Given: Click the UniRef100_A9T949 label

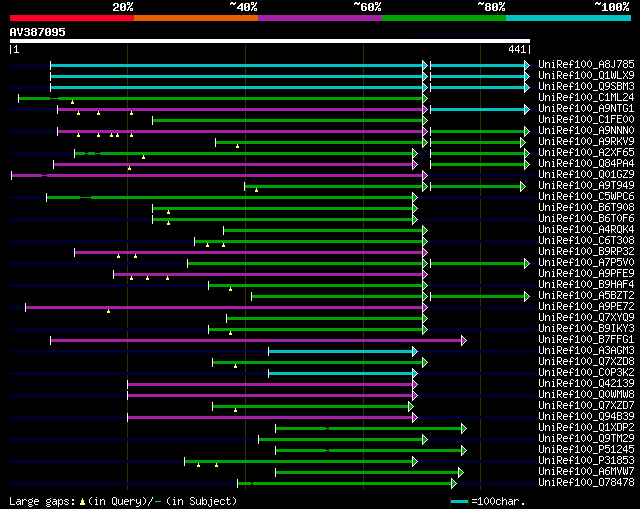Looking at the screenshot, I should (x=586, y=185).
